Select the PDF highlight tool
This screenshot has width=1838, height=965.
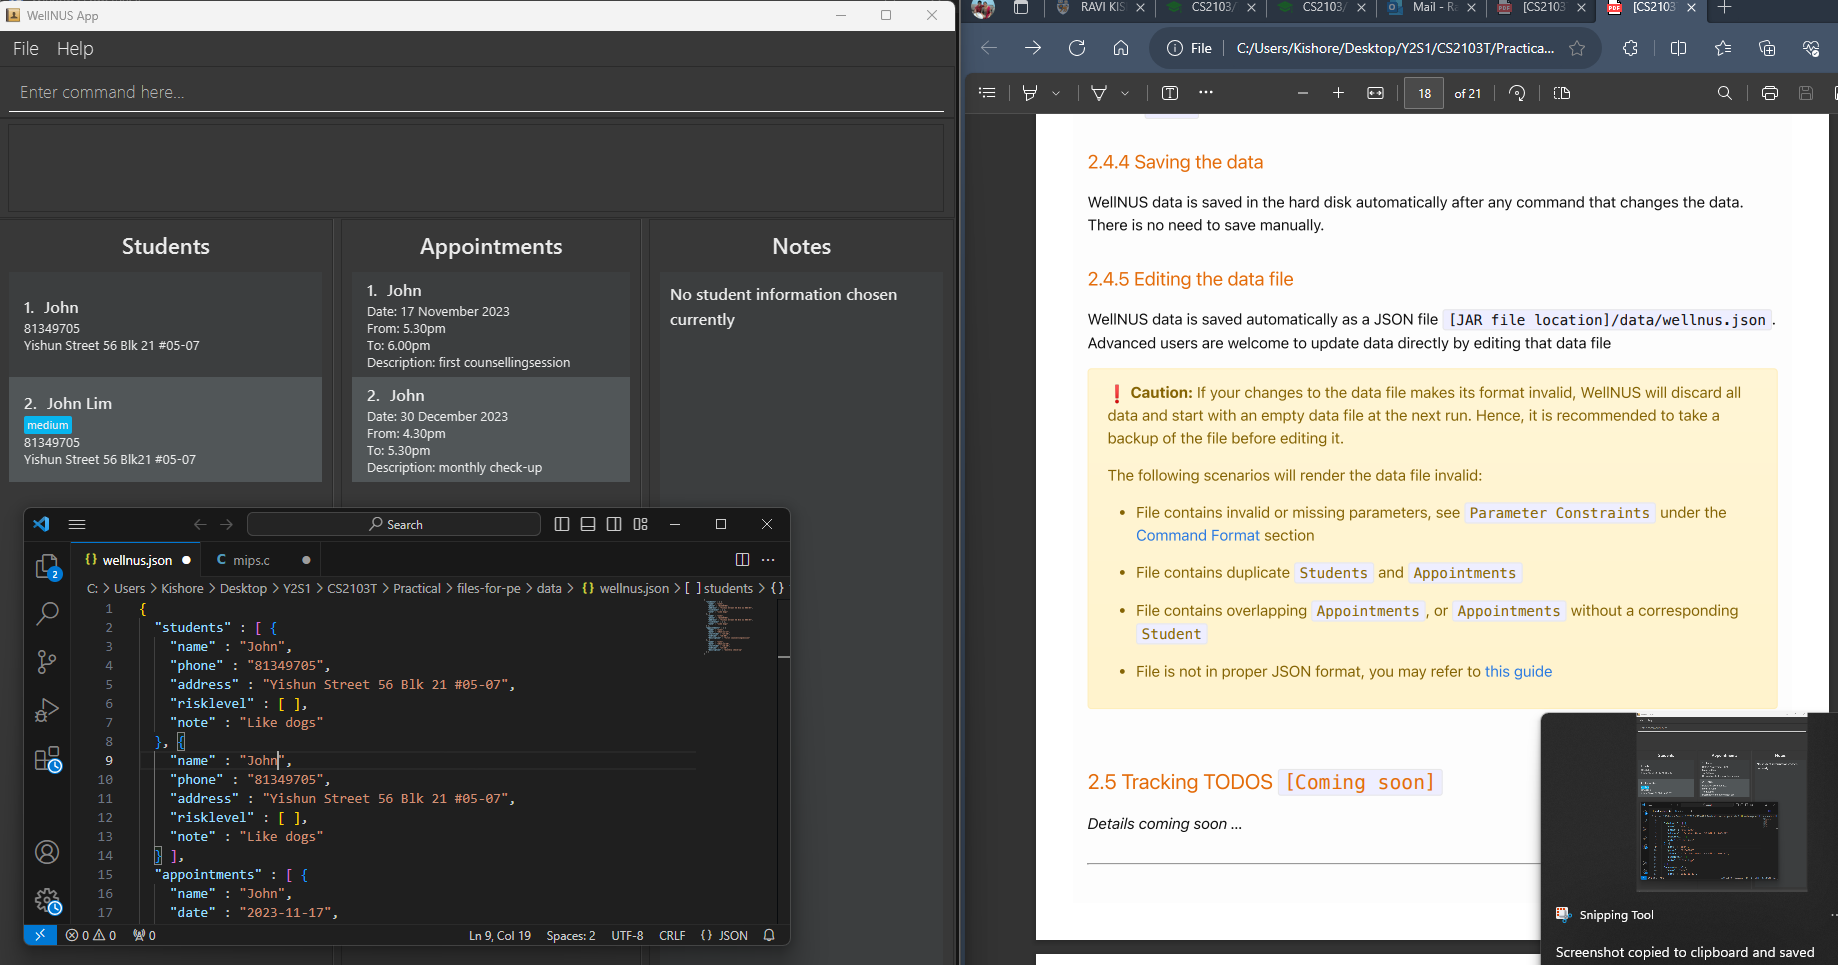[1030, 93]
